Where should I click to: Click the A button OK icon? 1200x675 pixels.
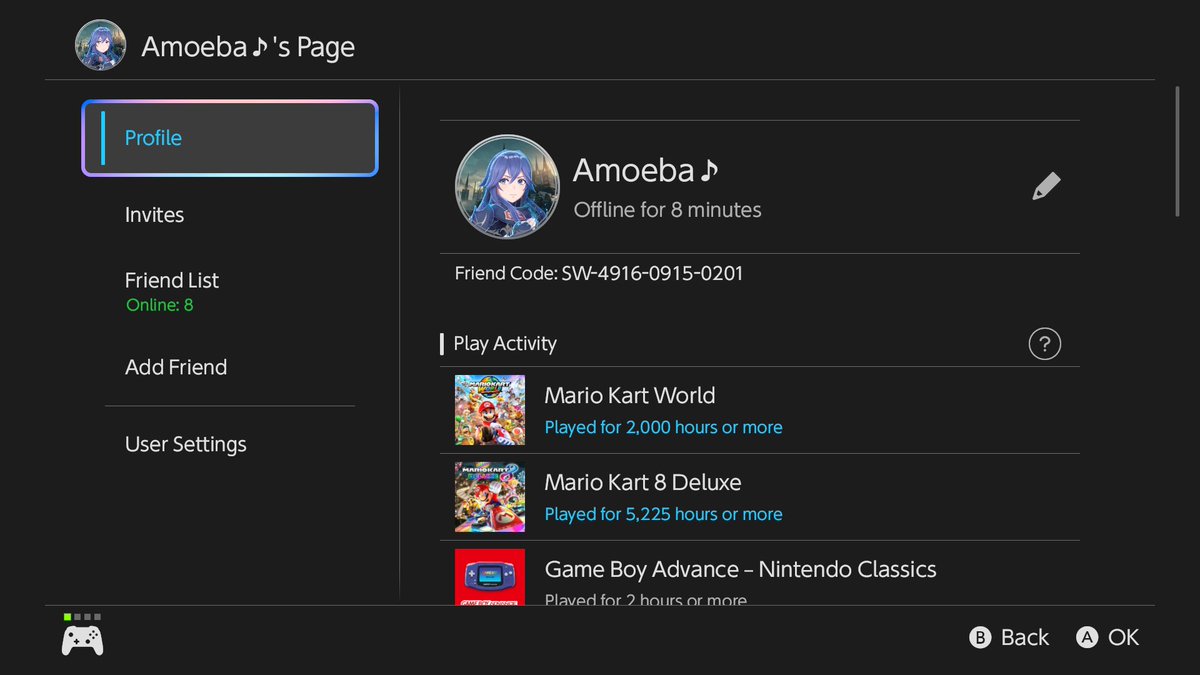1087,637
